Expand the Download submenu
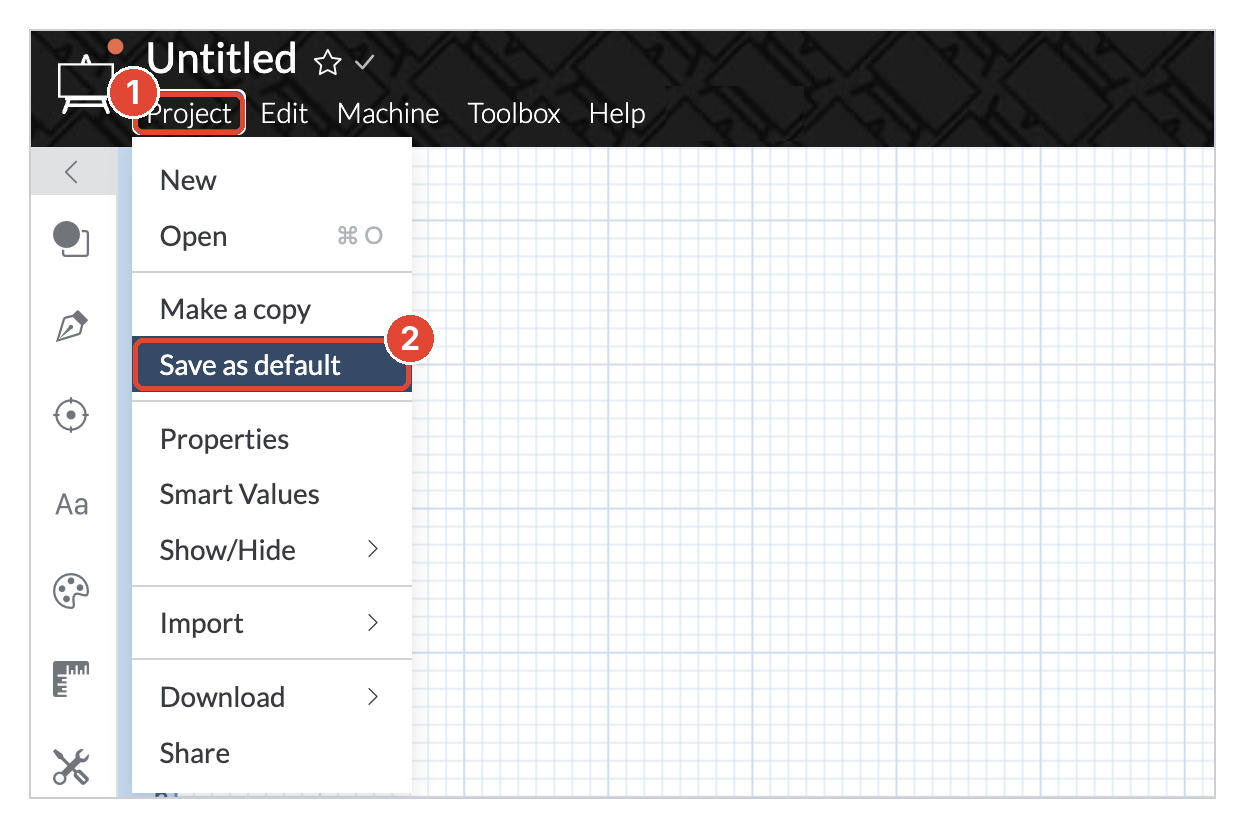This screenshot has width=1245, height=828. click(272, 698)
